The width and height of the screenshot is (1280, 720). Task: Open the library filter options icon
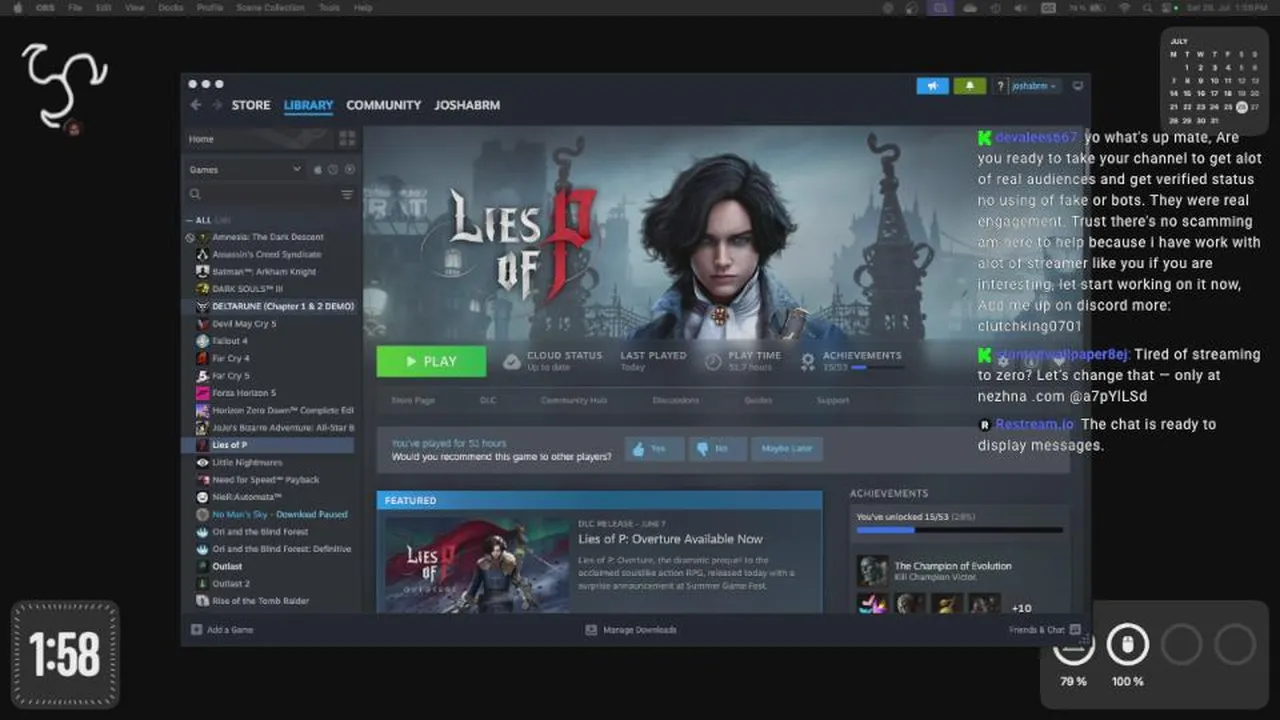347,195
